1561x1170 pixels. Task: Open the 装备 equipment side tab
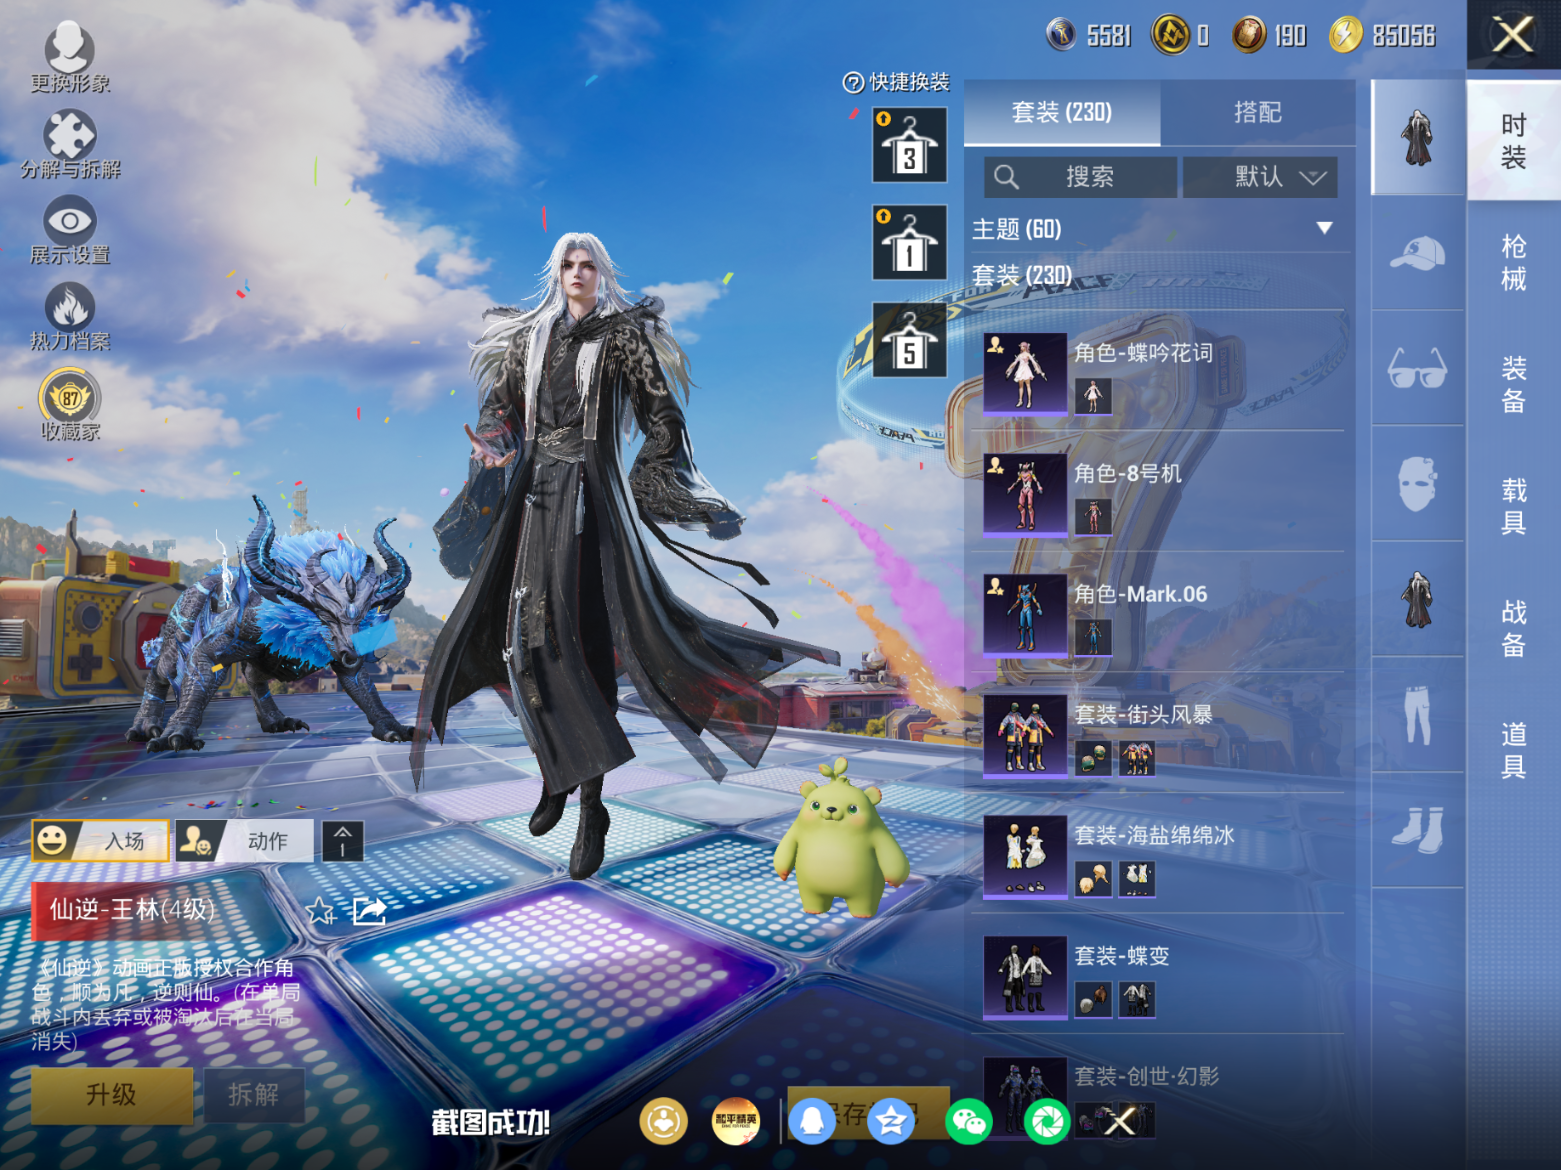1514,384
